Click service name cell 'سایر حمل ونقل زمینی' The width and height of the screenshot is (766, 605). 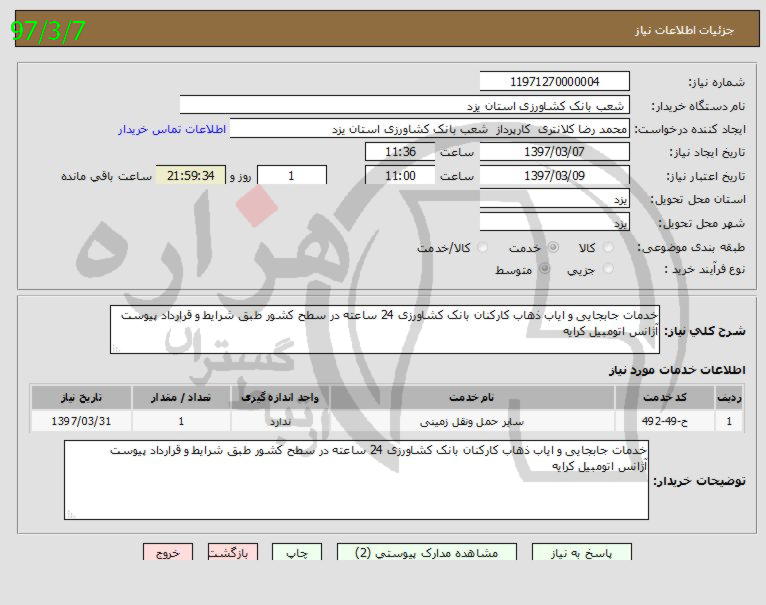coord(472,421)
